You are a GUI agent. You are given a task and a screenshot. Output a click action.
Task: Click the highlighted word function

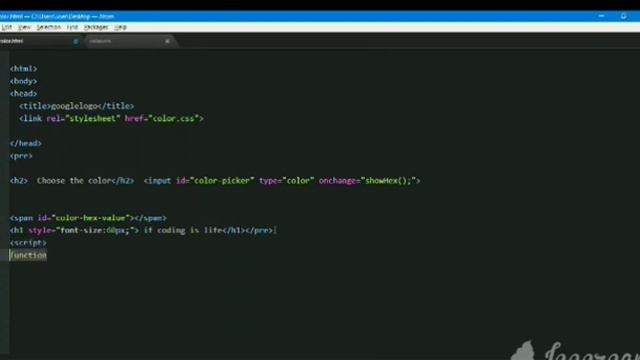(28, 256)
